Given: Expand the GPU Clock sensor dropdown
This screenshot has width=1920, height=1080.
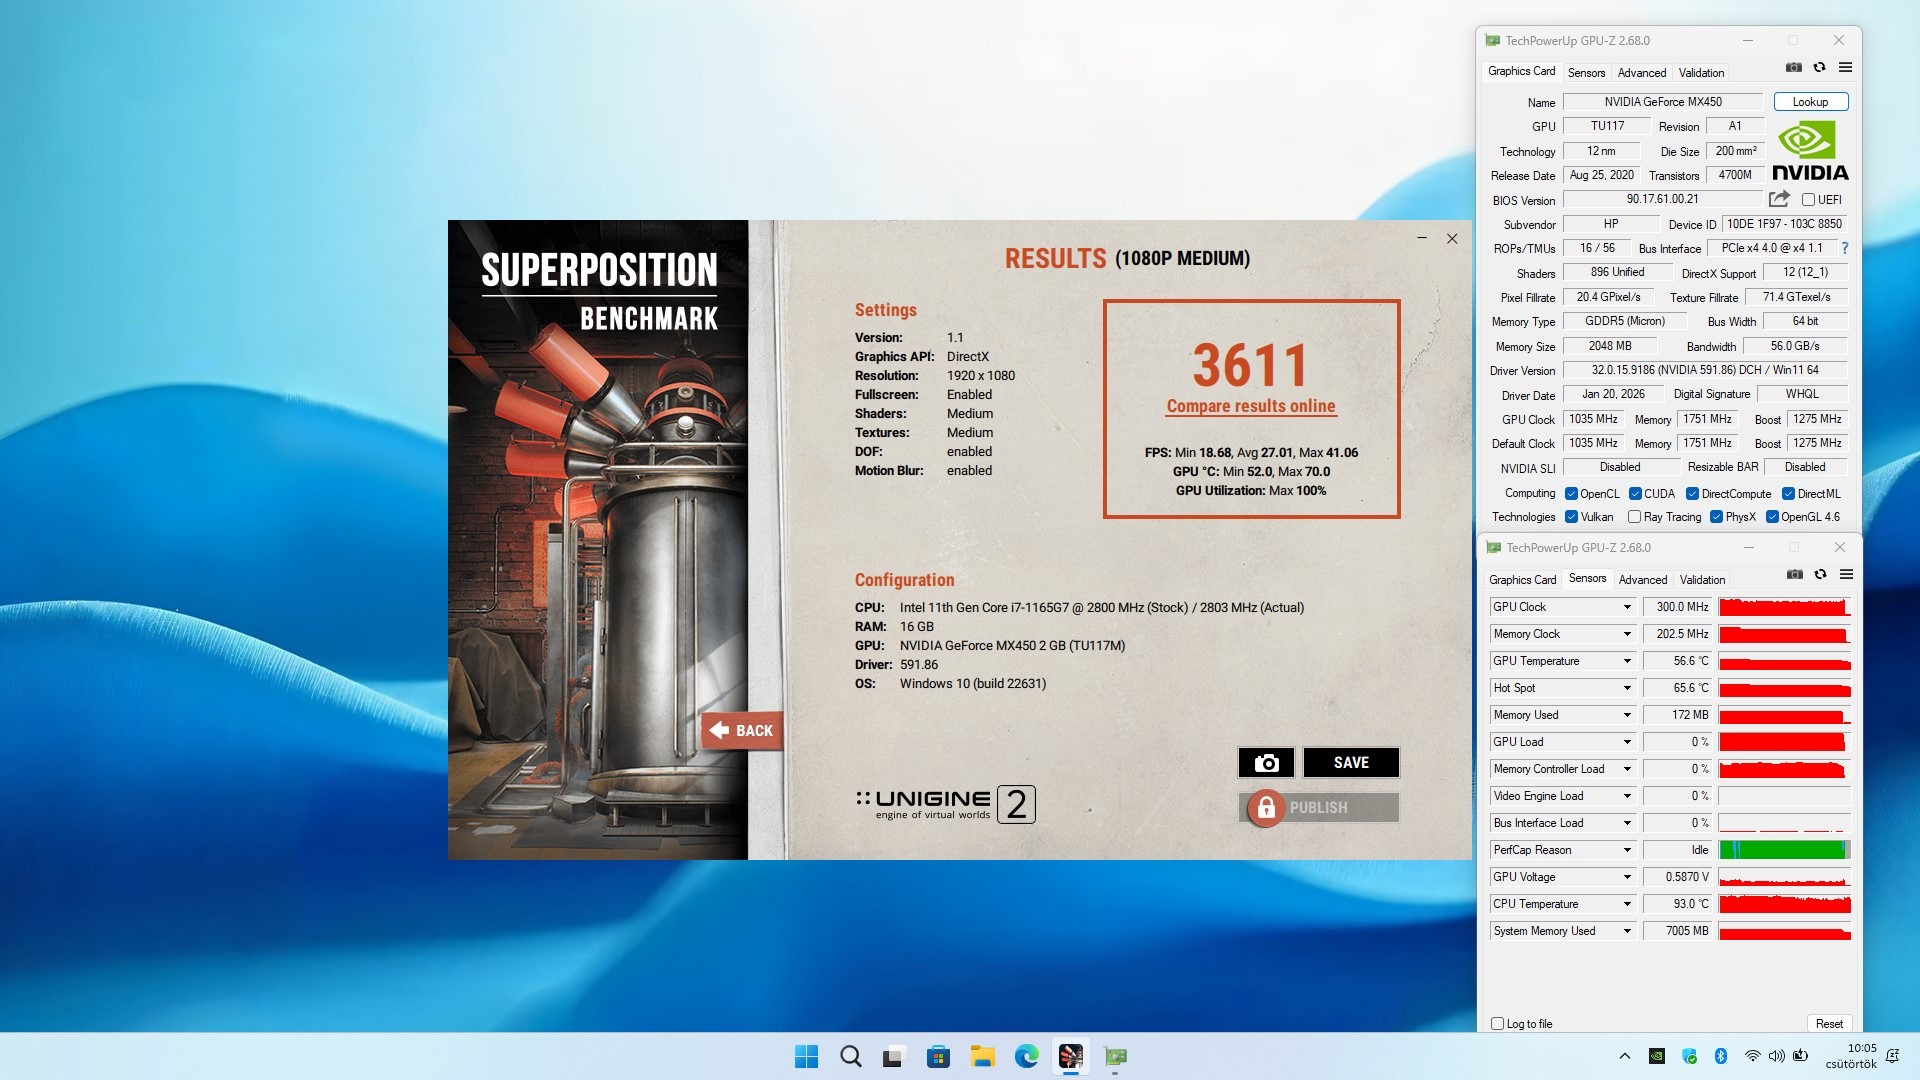Looking at the screenshot, I should point(1627,607).
